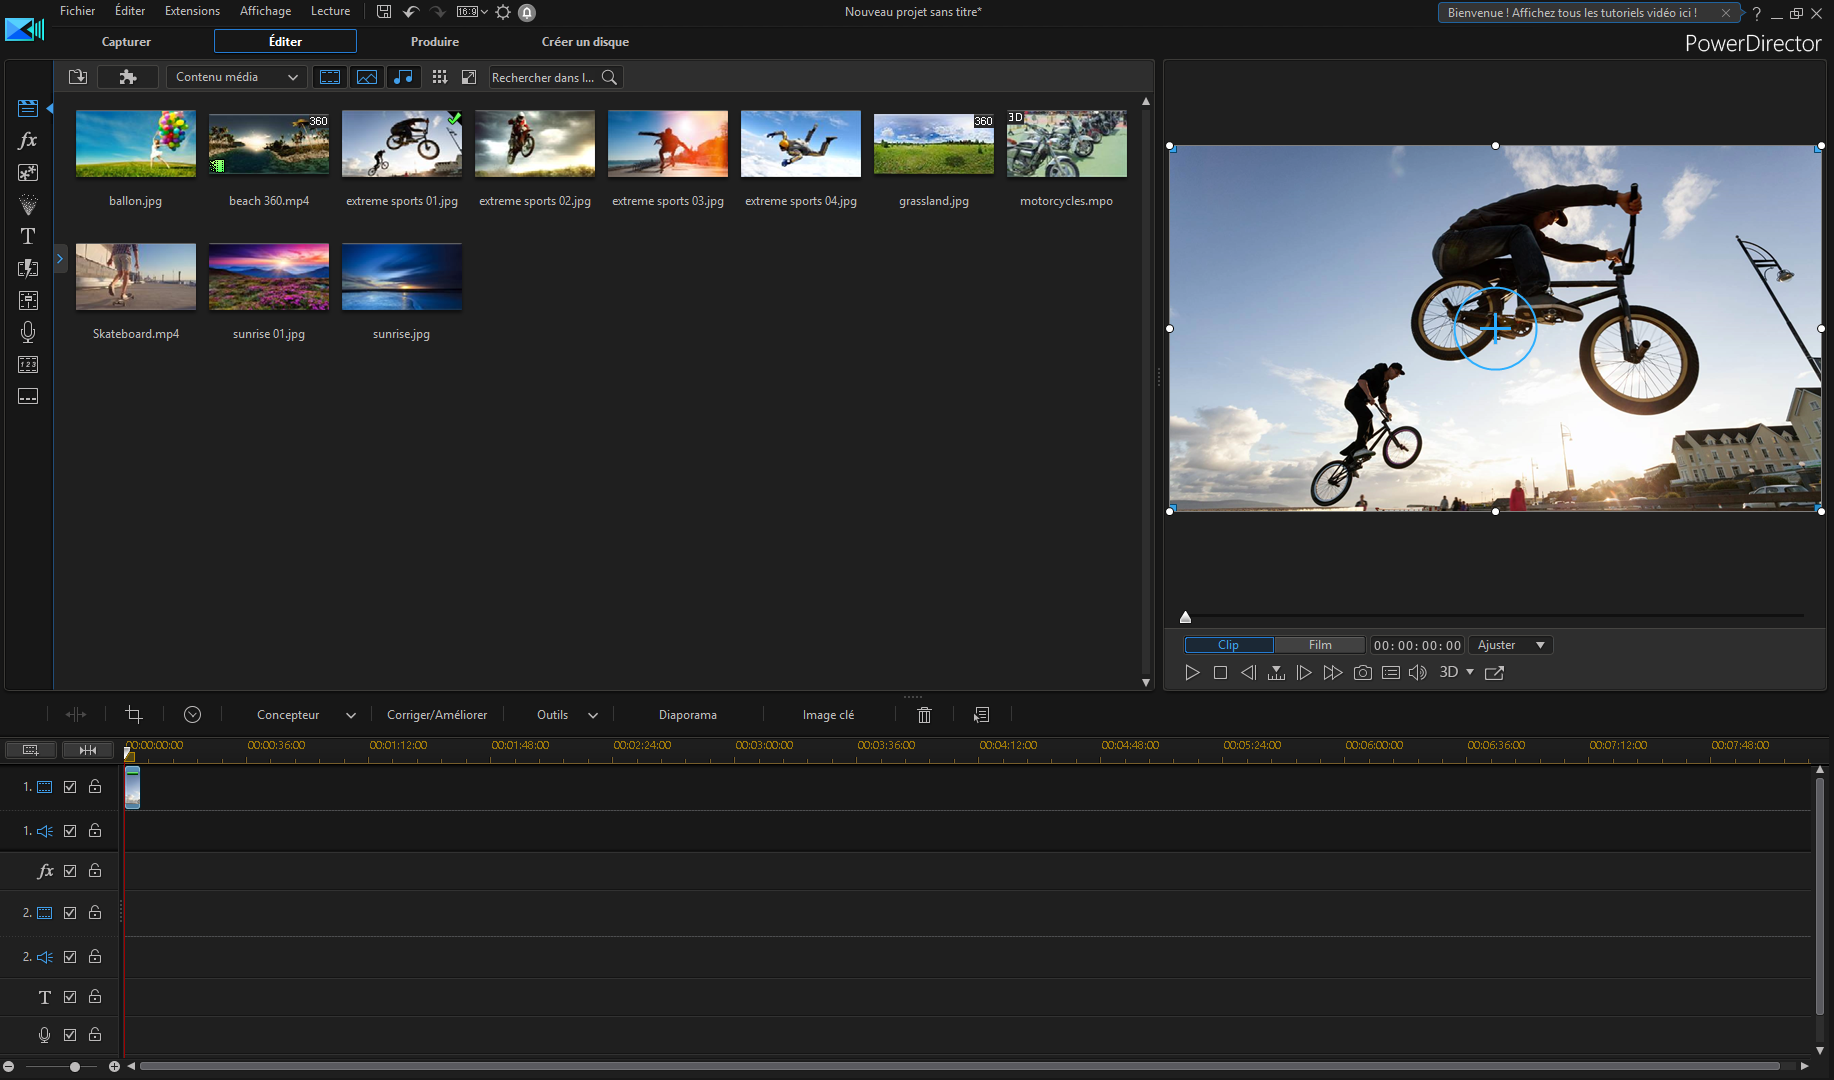Toggle checkbox of the title track
This screenshot has height=1080, width=1834.
pos(70,997)
